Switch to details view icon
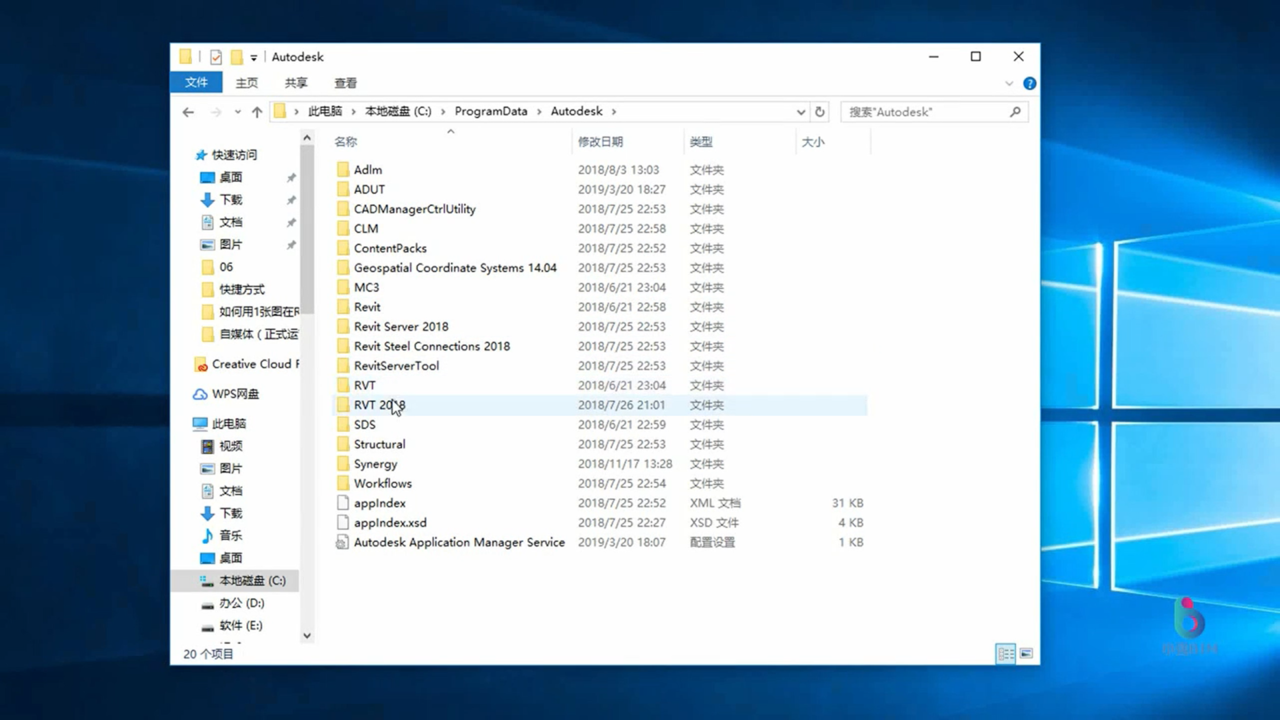Image resolution: width=1280 pixels, height=720 pixels. coord(1006,653)
